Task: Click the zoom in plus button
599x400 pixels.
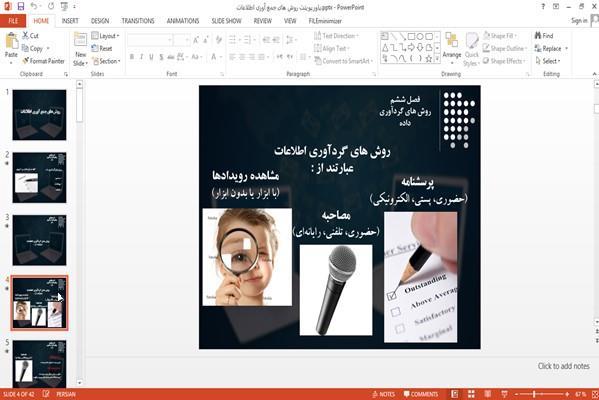Action: click(567, 394)
